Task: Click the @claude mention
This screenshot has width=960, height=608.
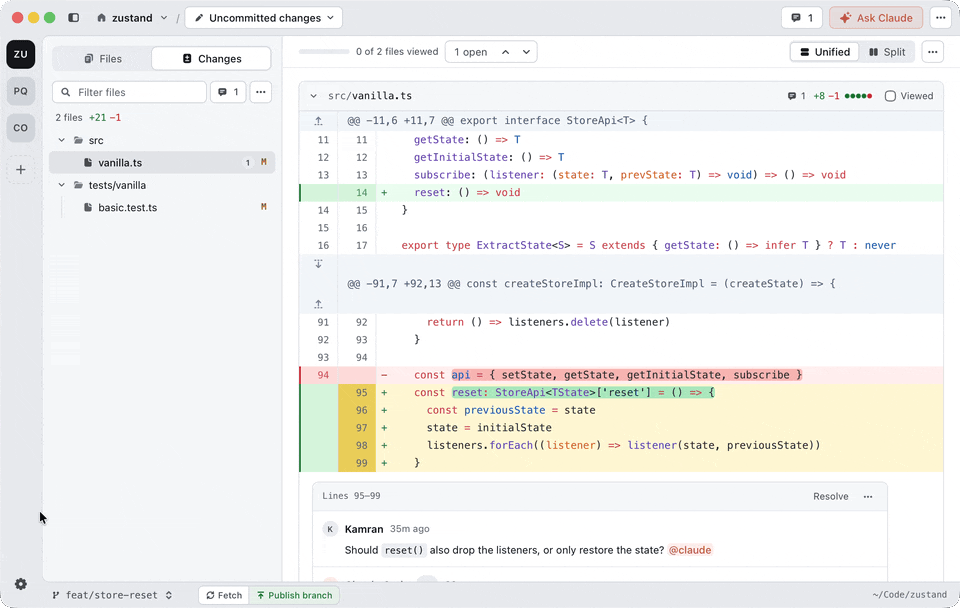Action: 690,550
